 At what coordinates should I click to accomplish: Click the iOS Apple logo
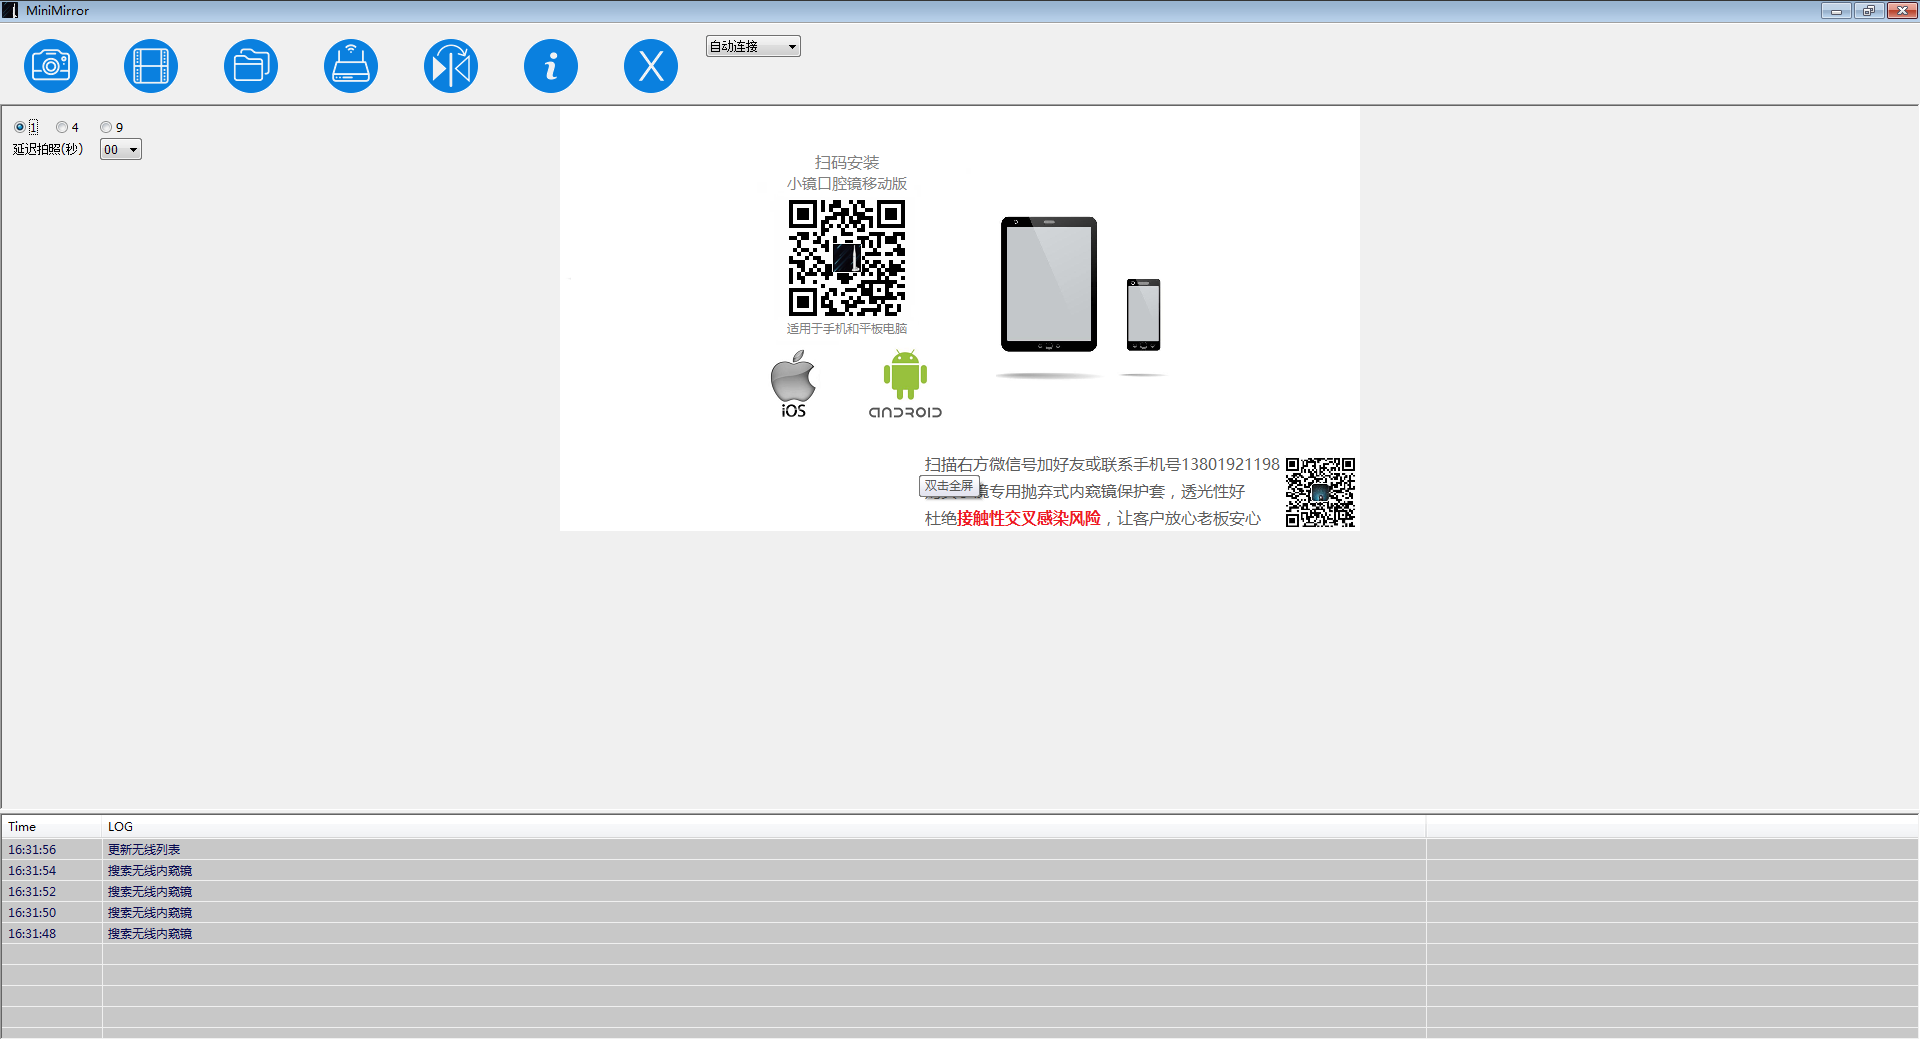click(793, 384)
